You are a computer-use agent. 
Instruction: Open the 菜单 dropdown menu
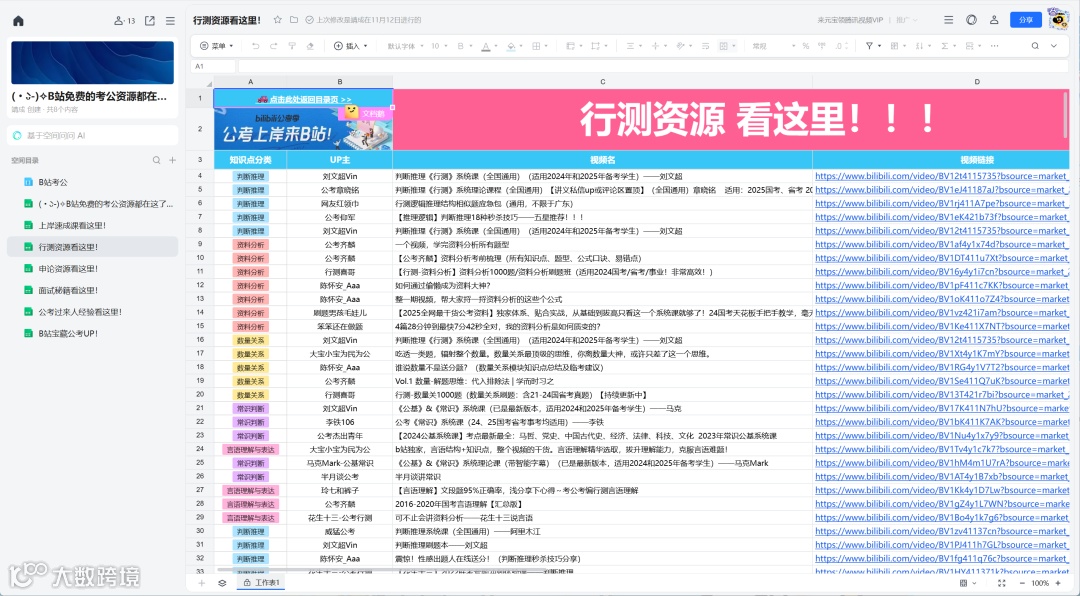coord(216,46)
